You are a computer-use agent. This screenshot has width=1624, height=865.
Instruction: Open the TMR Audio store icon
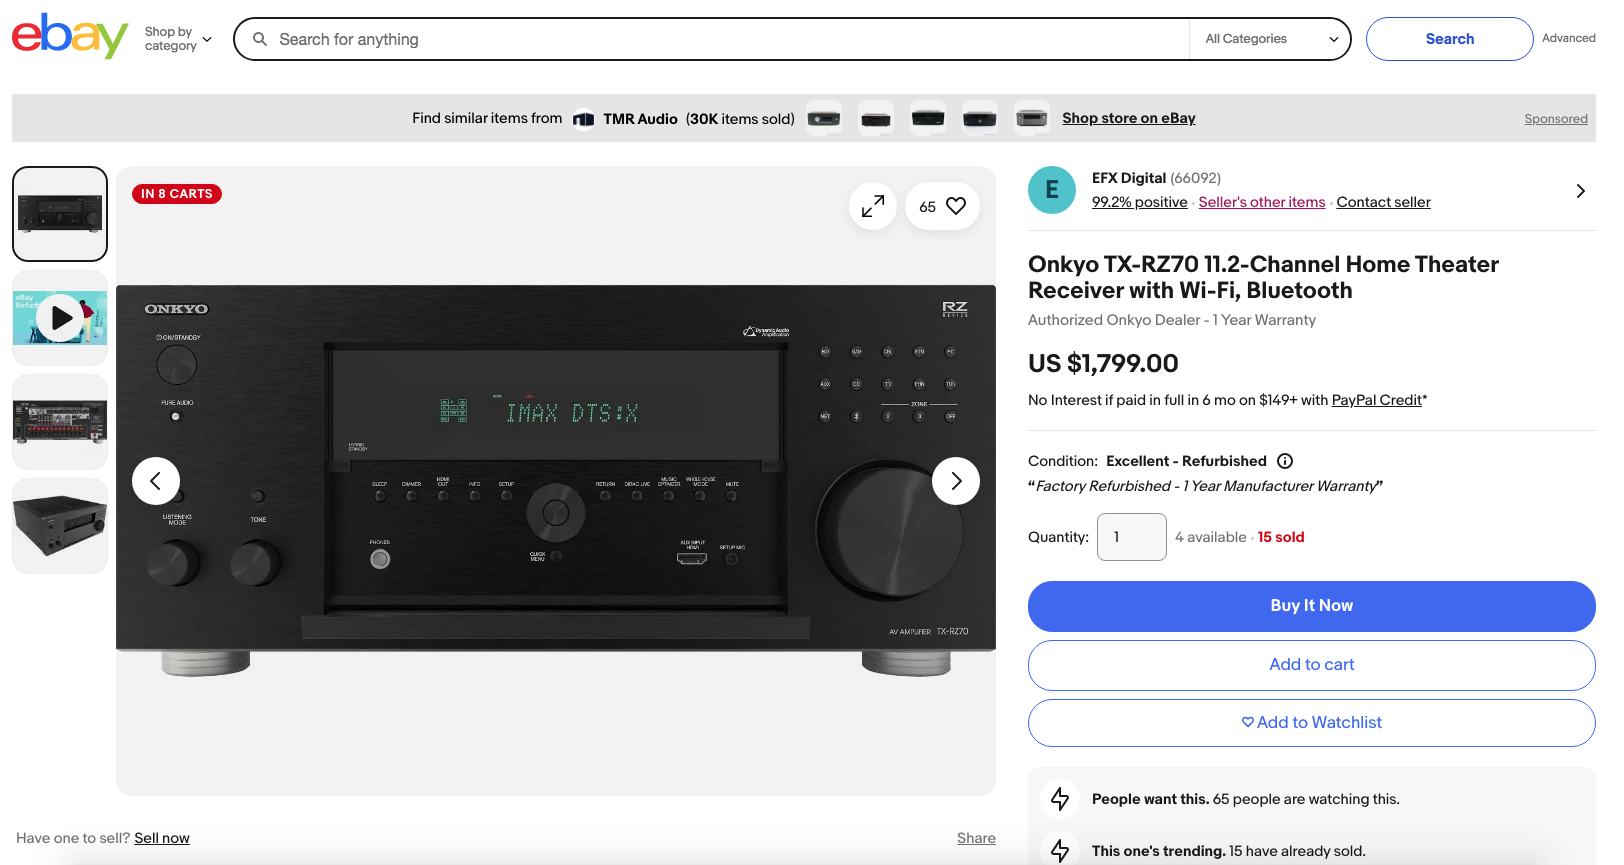[584, 119]
